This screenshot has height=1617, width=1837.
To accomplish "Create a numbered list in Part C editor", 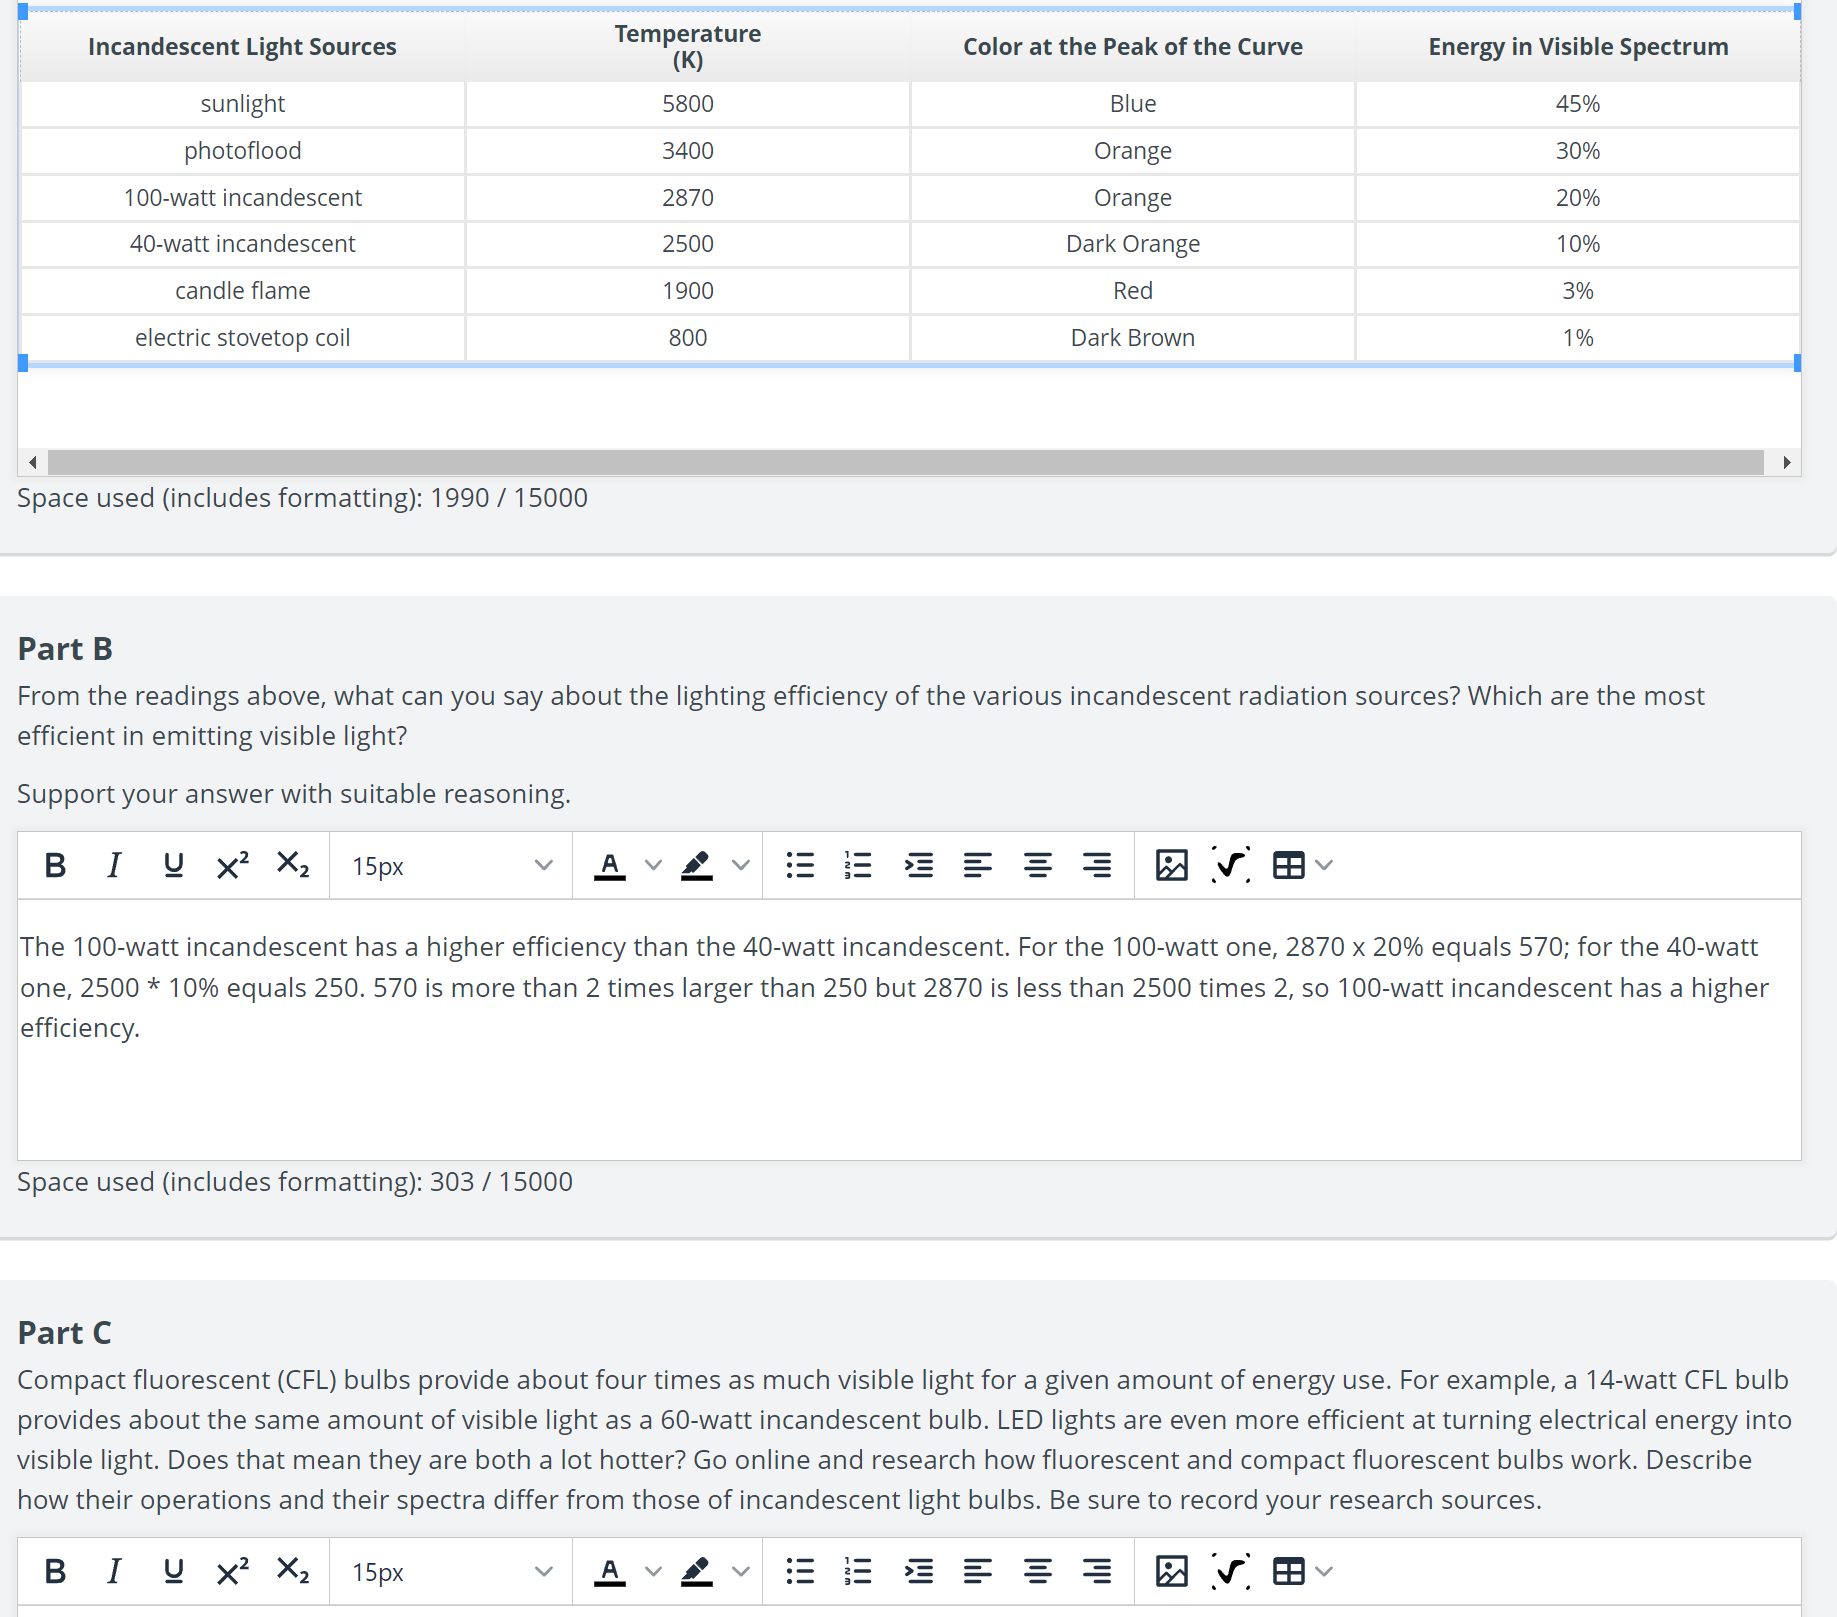I will 858,1571.
